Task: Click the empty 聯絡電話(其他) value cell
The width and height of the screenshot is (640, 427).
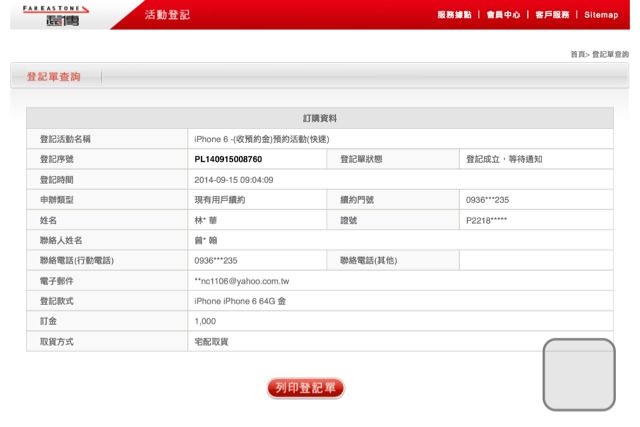Action: [x=536, y=260]
